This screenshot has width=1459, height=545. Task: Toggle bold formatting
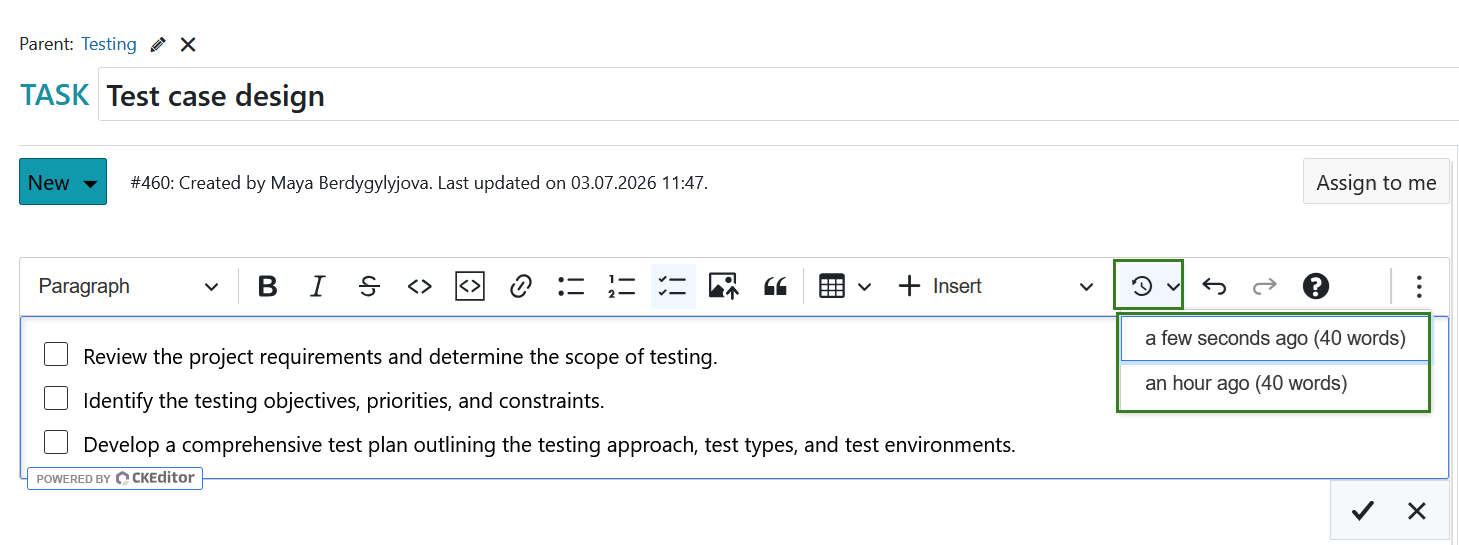point(267,286)
